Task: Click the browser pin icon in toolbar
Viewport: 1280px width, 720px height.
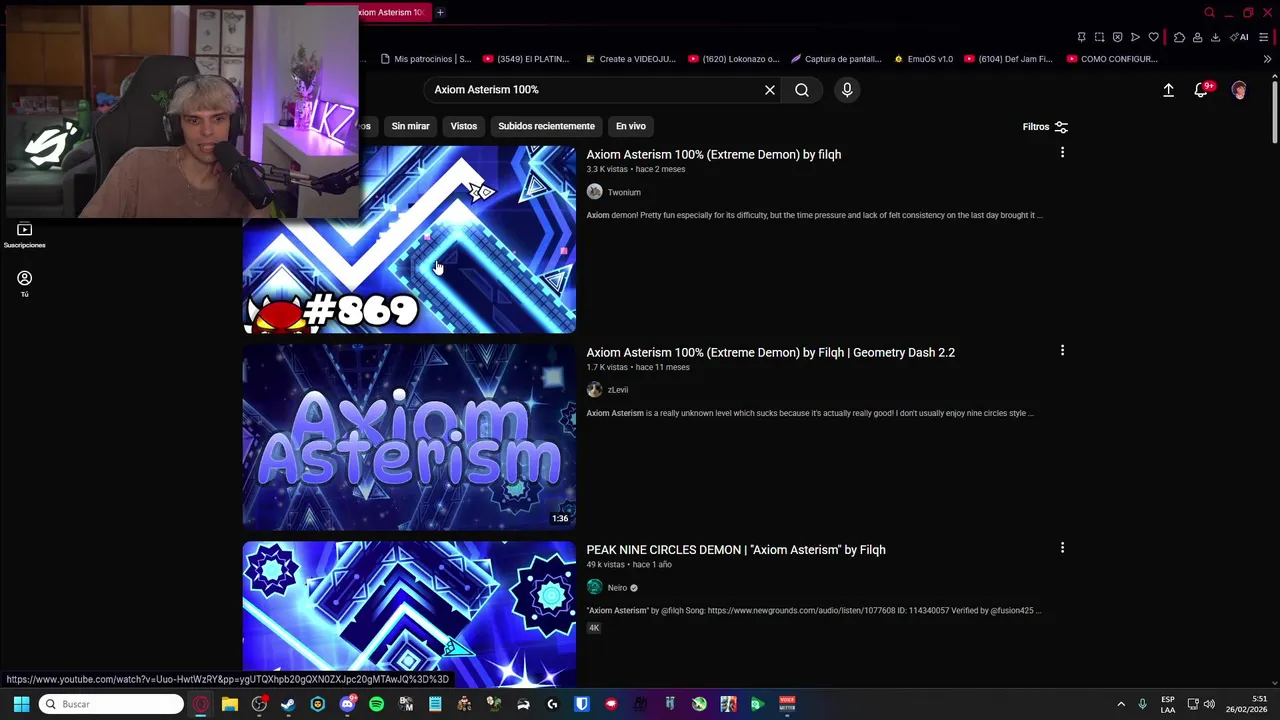Action: (x=1081, y=37)
